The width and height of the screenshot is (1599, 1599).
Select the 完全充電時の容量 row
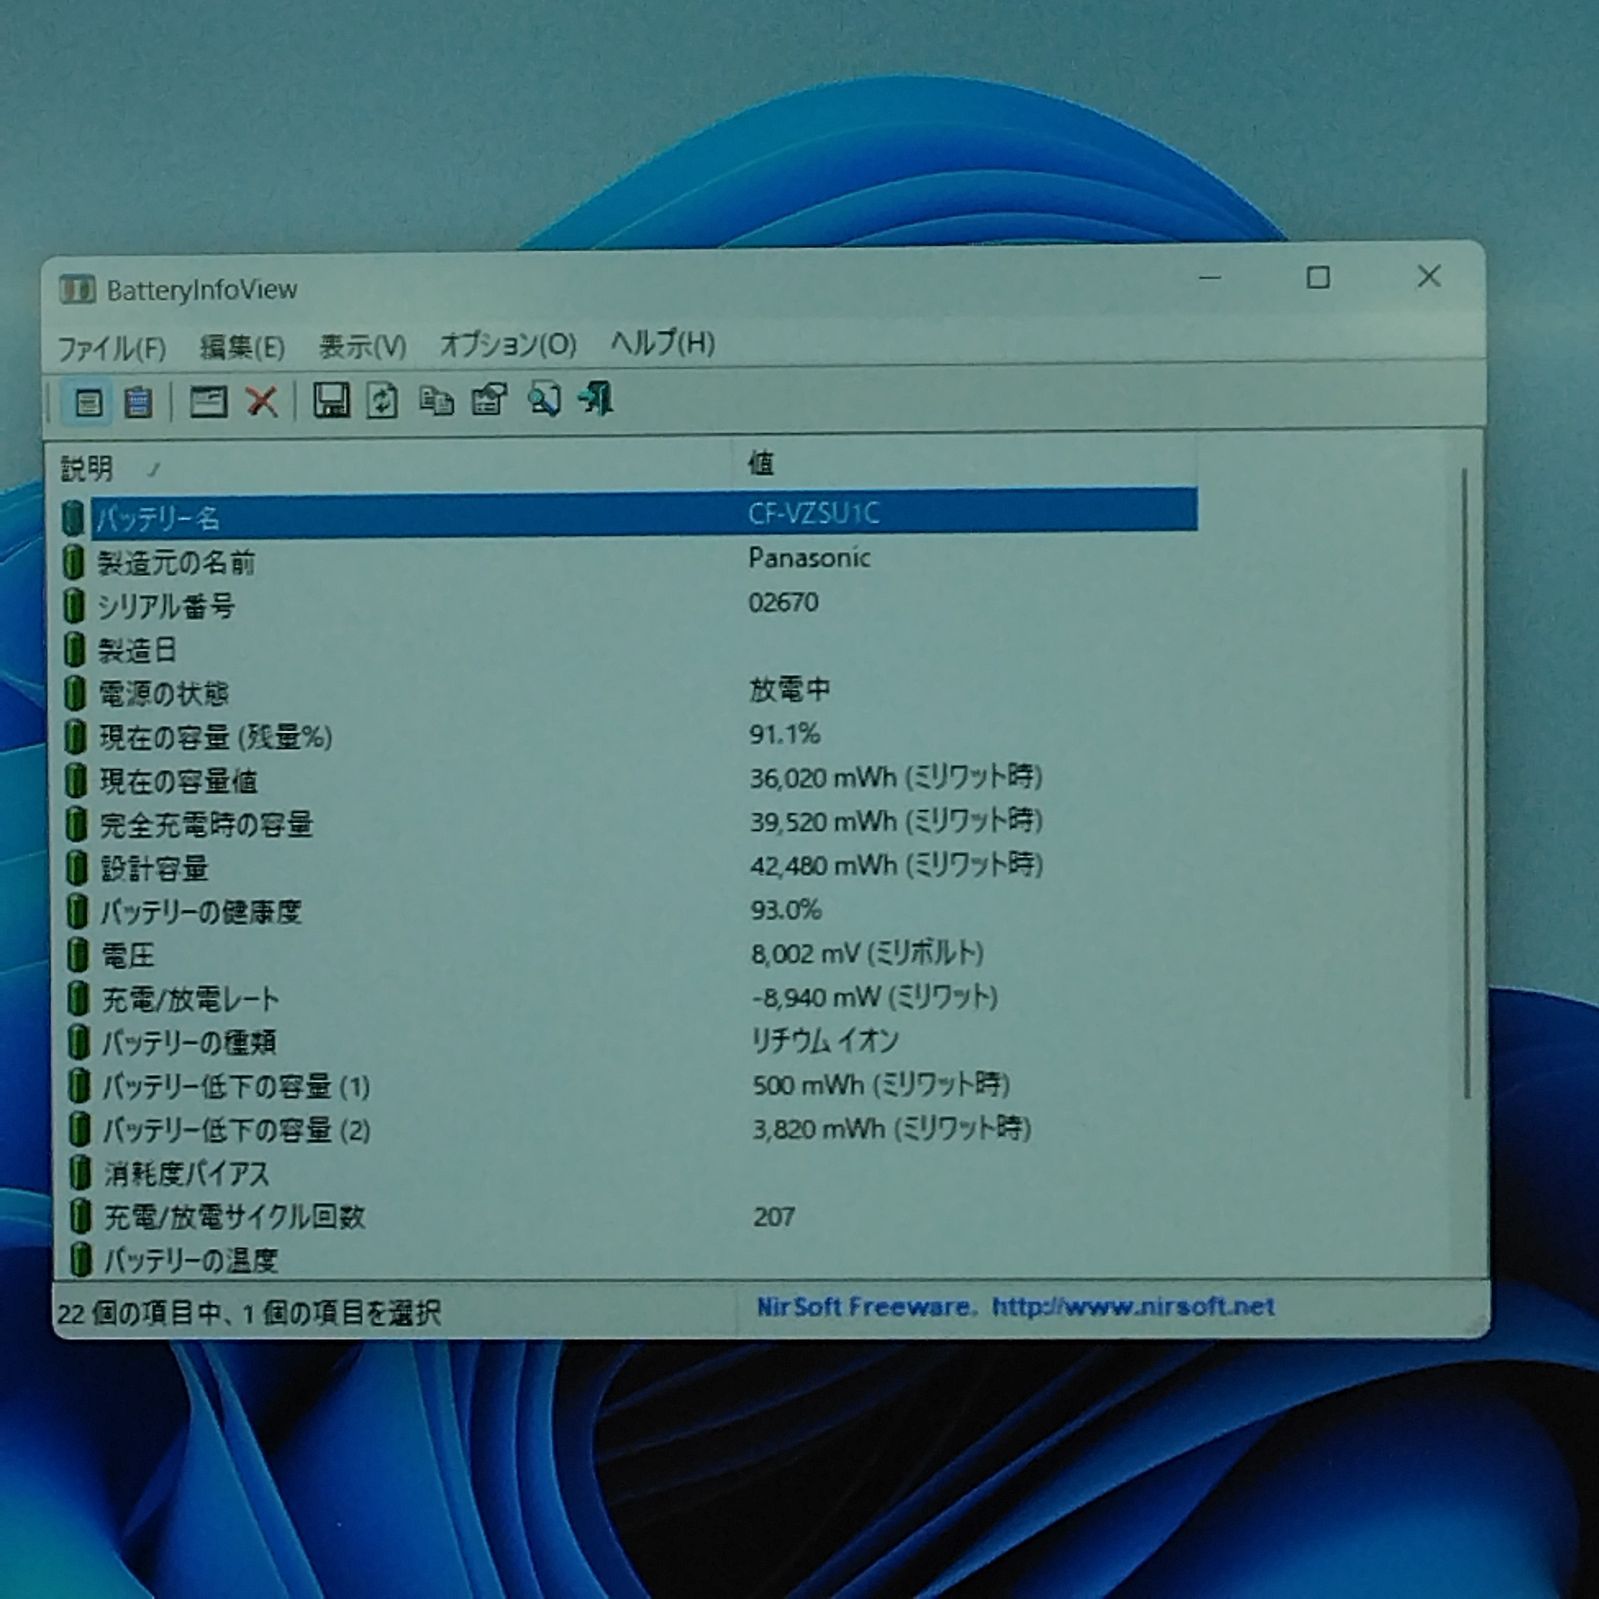[x=630, y=823]
